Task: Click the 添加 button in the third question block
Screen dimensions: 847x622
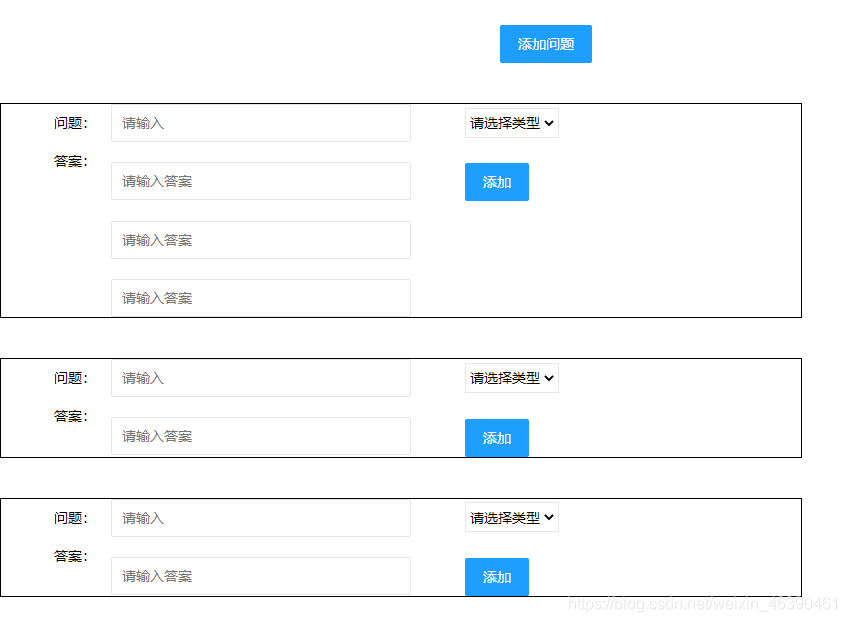Action: (x=496, y=577)
